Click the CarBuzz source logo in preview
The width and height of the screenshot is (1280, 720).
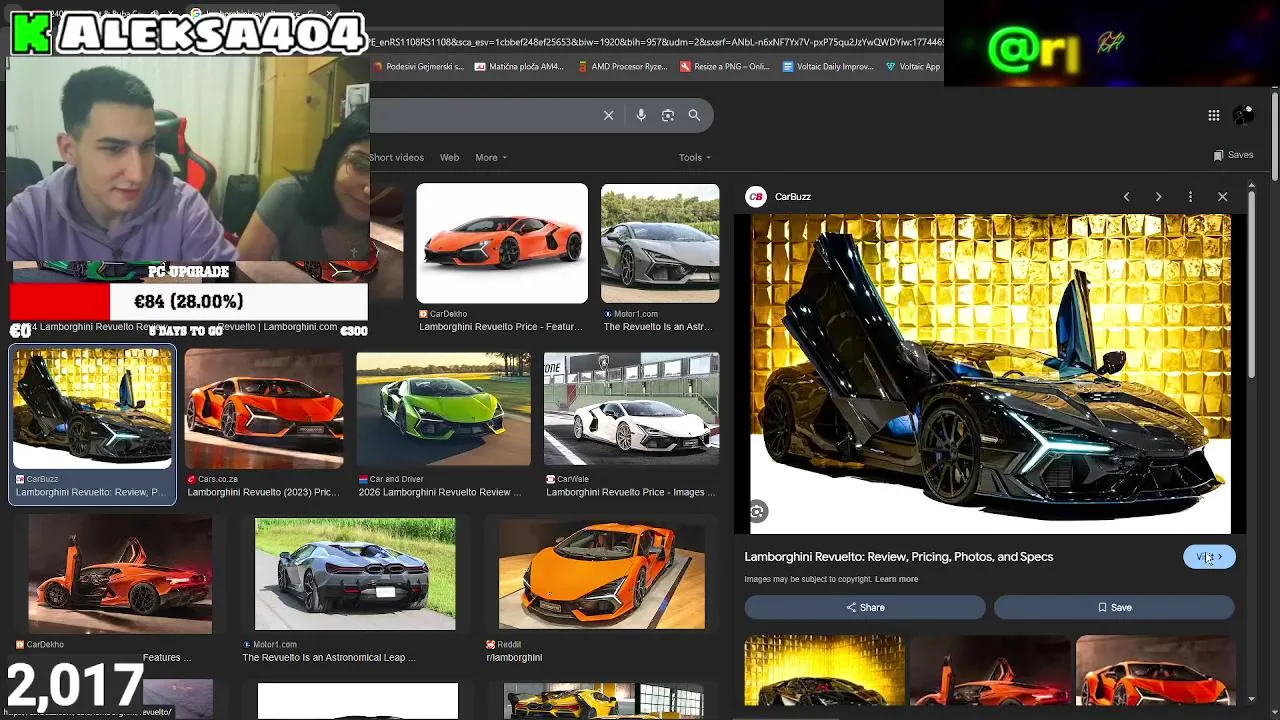click(x=756, y=197)
